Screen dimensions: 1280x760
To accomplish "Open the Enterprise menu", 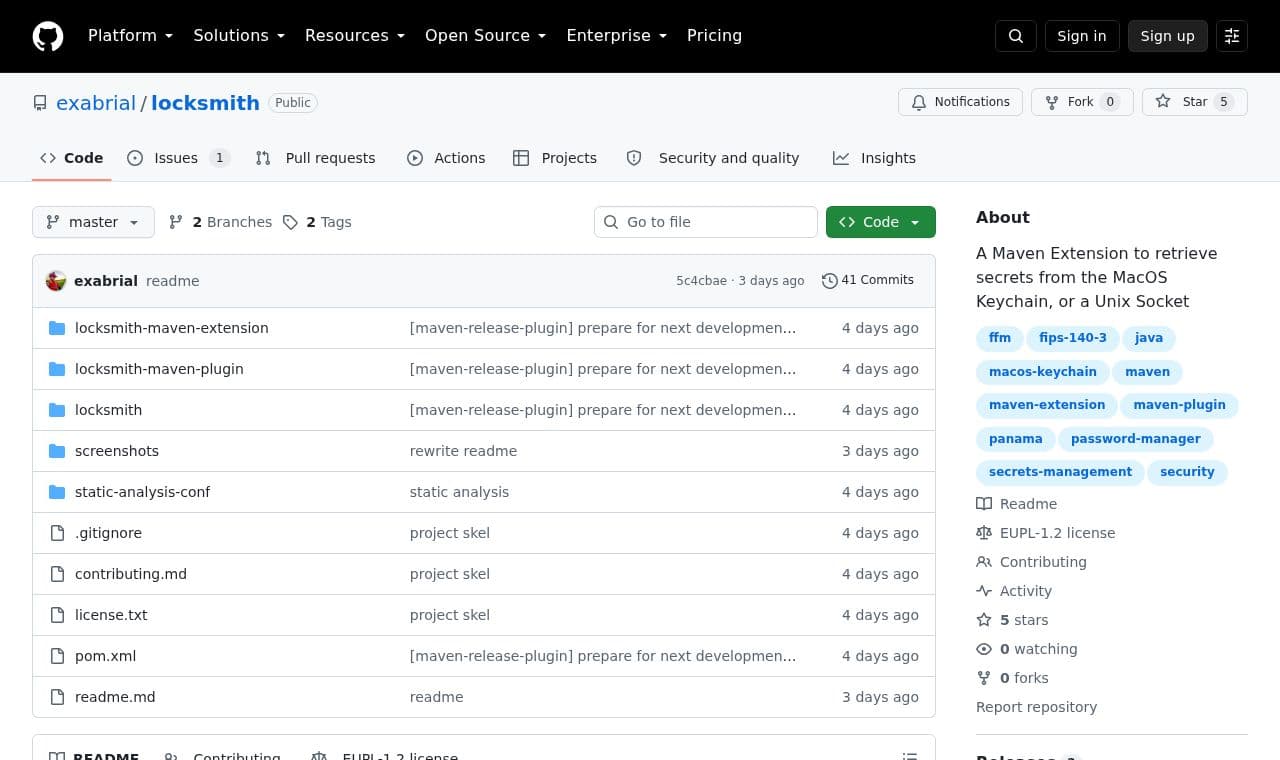I will point(616,36).
